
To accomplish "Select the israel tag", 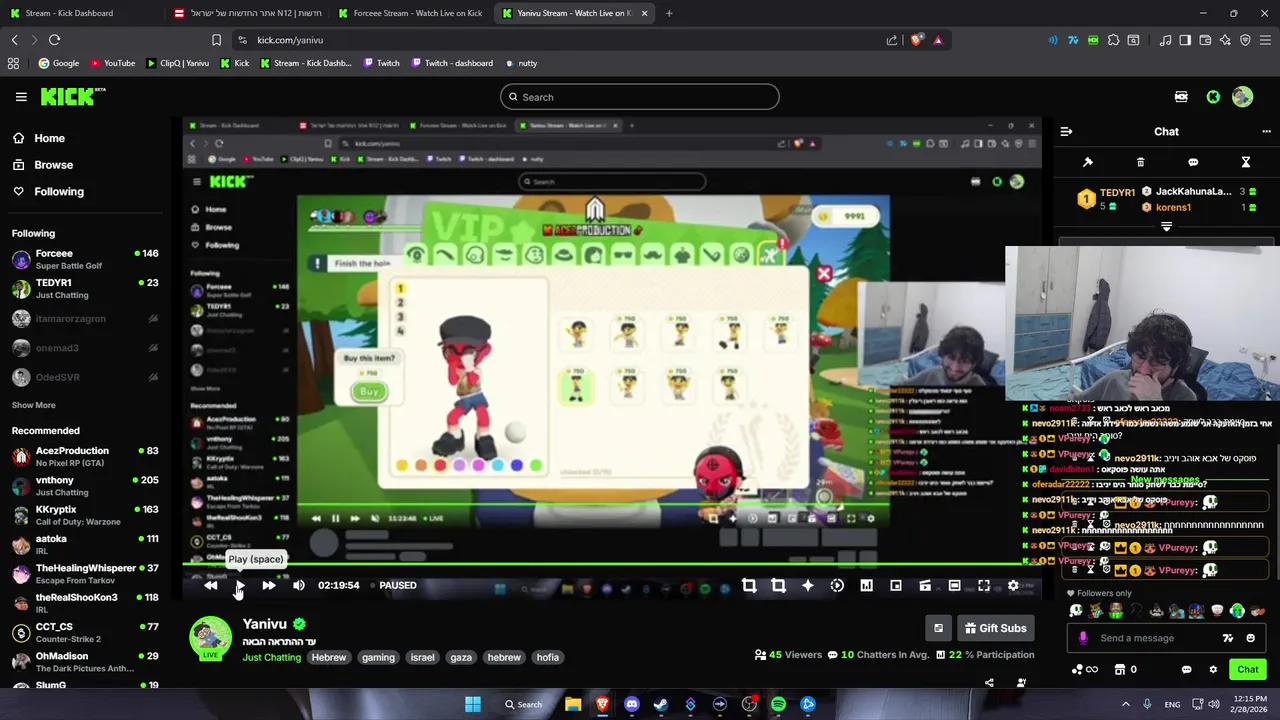I will coord(422,658).
